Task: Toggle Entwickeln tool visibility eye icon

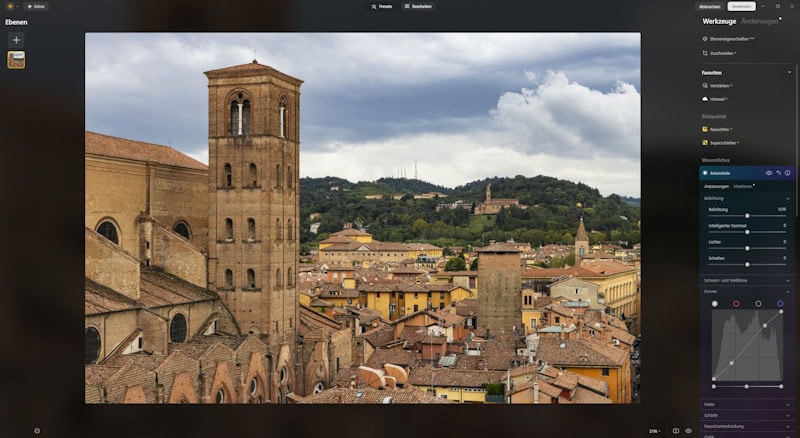Action: coord(768,173)
